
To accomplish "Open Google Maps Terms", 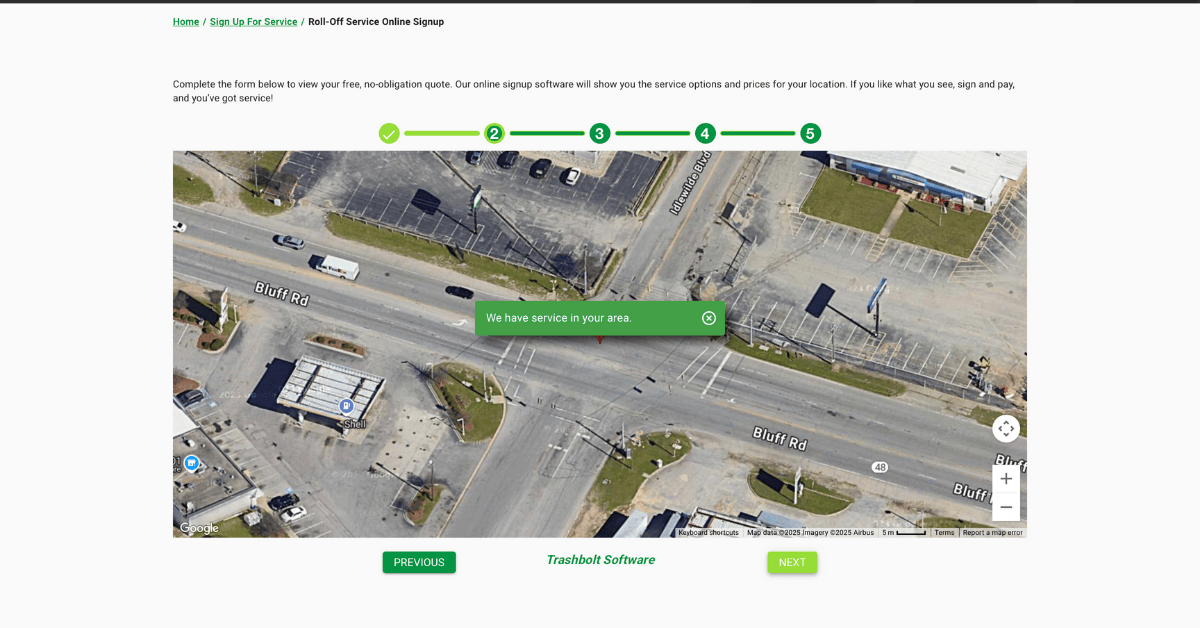I will click(943, 532).
